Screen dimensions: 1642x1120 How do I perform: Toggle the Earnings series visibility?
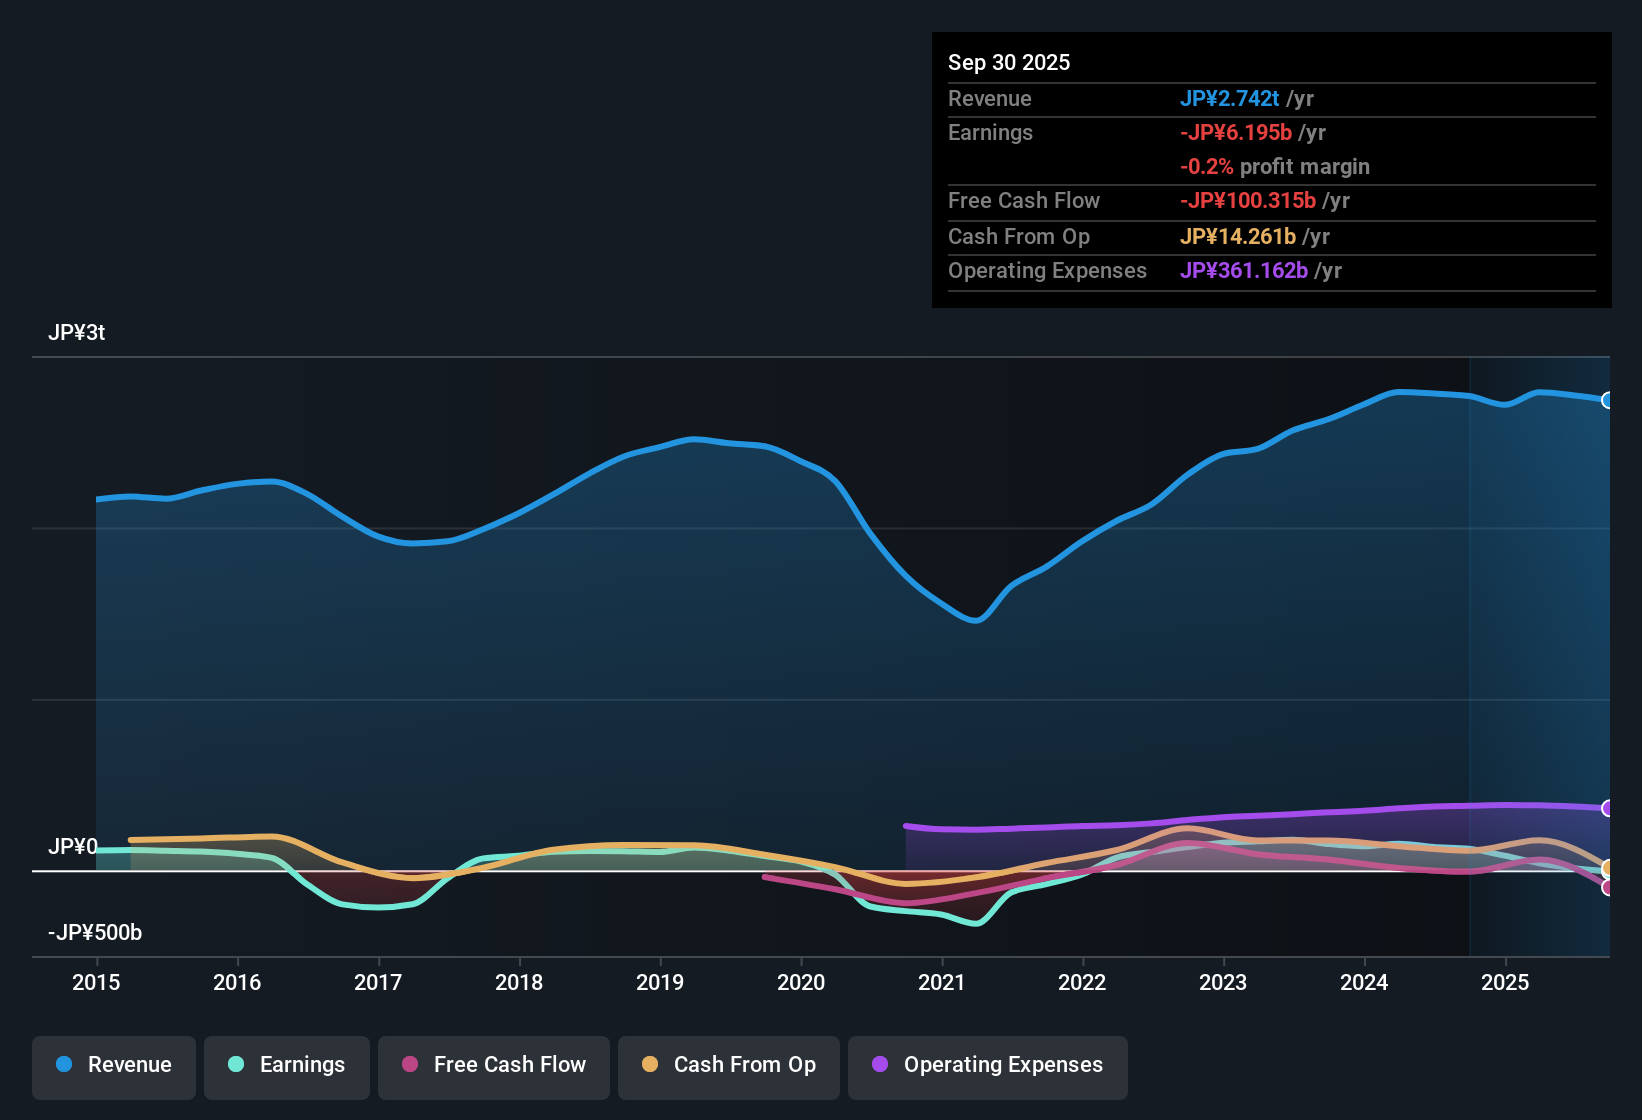(286, 1065)
